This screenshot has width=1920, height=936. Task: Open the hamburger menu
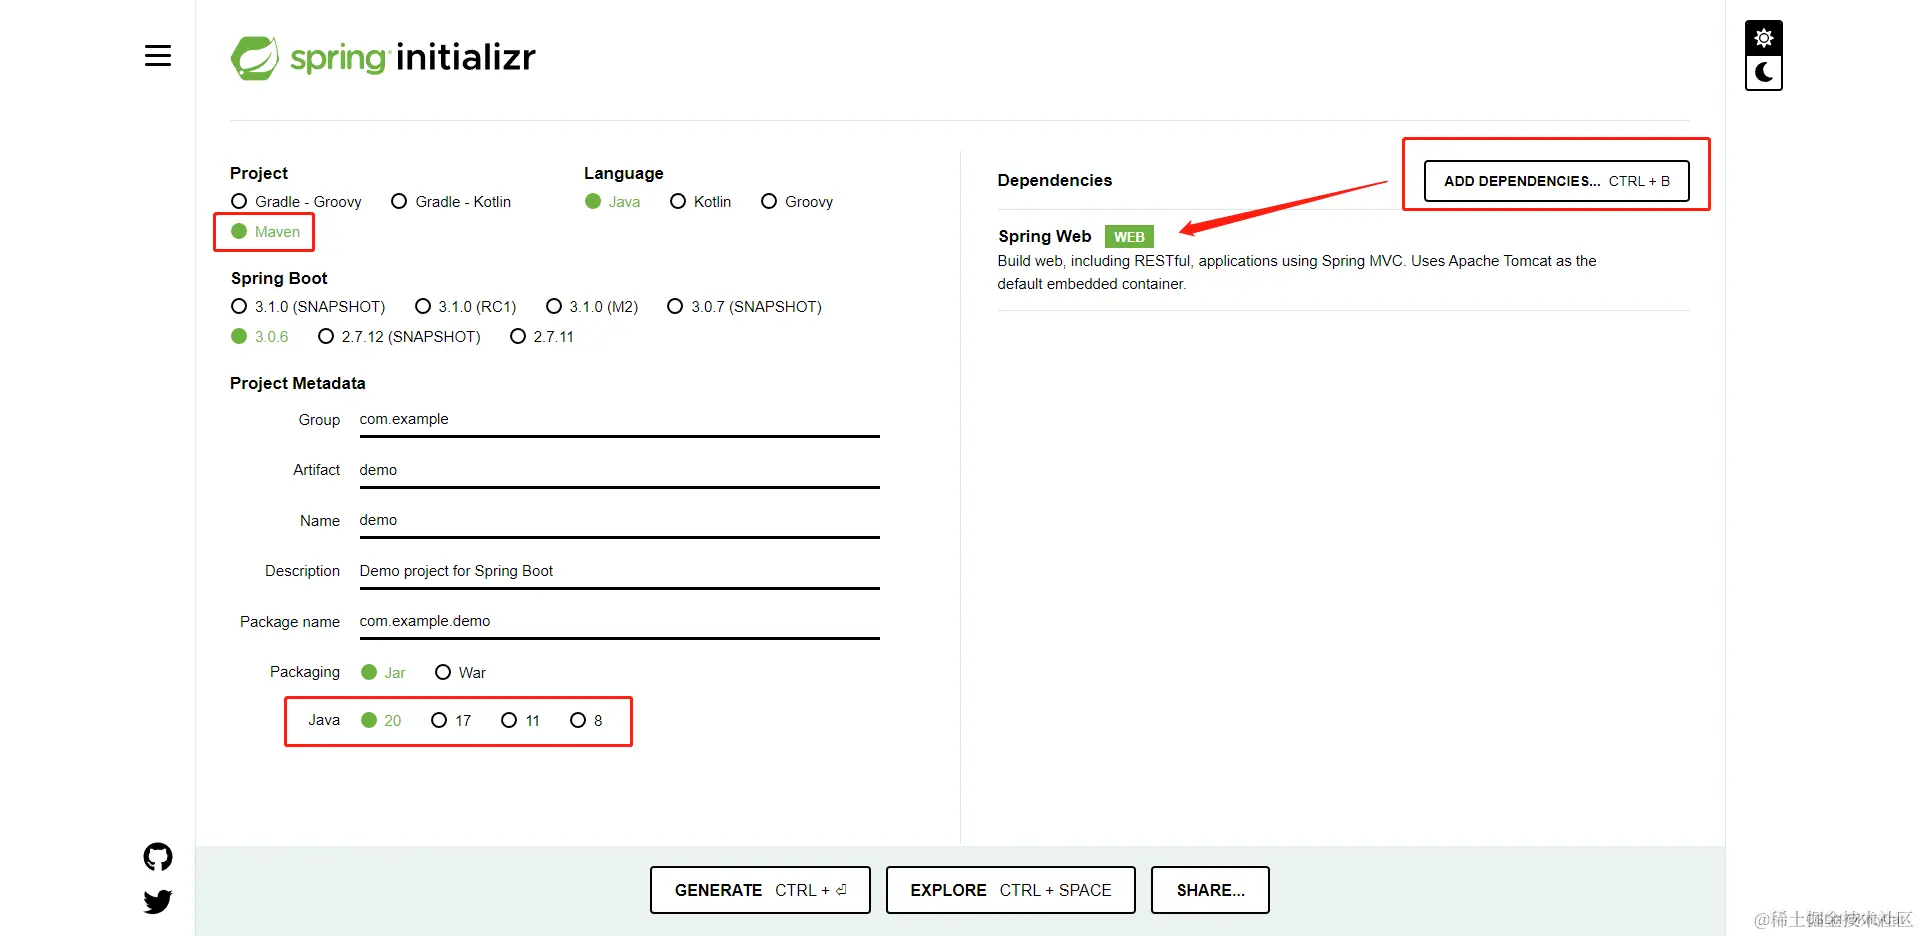tap(158, 56)
